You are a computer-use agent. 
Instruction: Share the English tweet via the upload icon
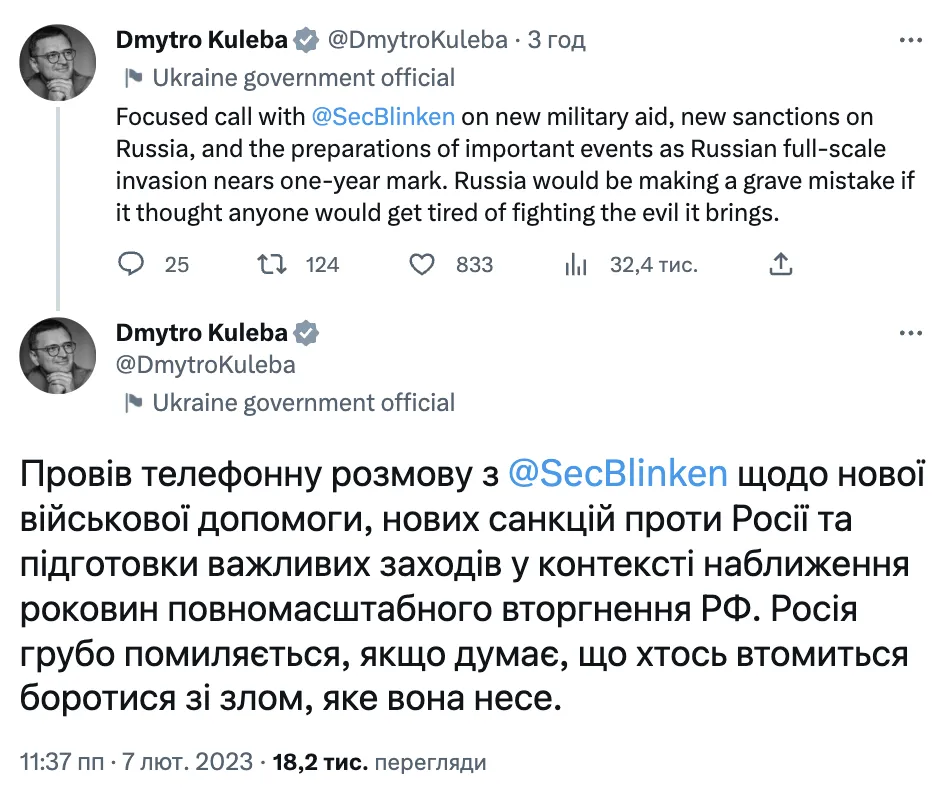tap(780, 264)
